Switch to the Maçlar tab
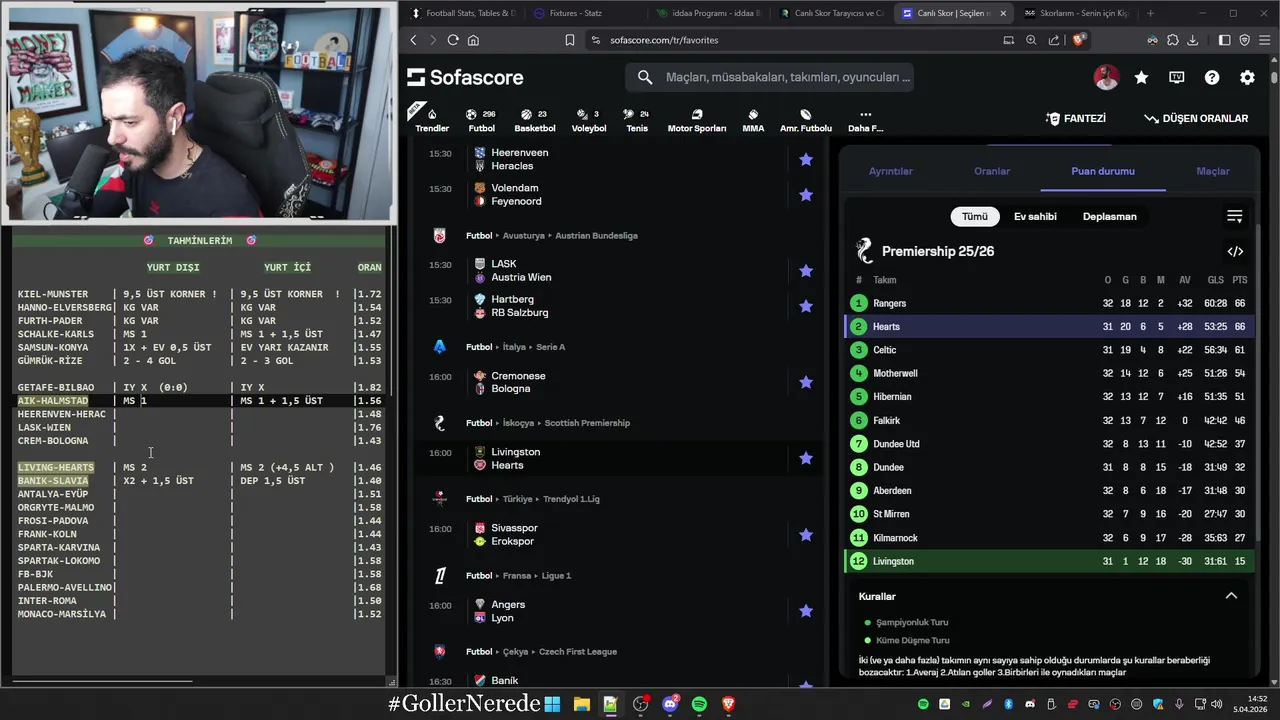Viewport: 1280px width, 720px height. [1213, 171]
